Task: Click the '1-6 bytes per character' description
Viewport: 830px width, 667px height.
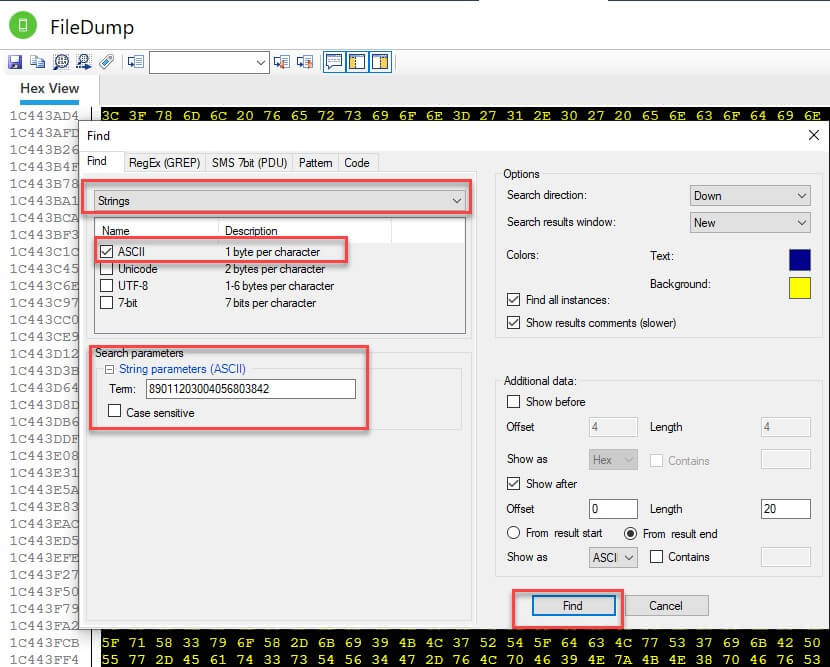Action: (x=279, y=286)
